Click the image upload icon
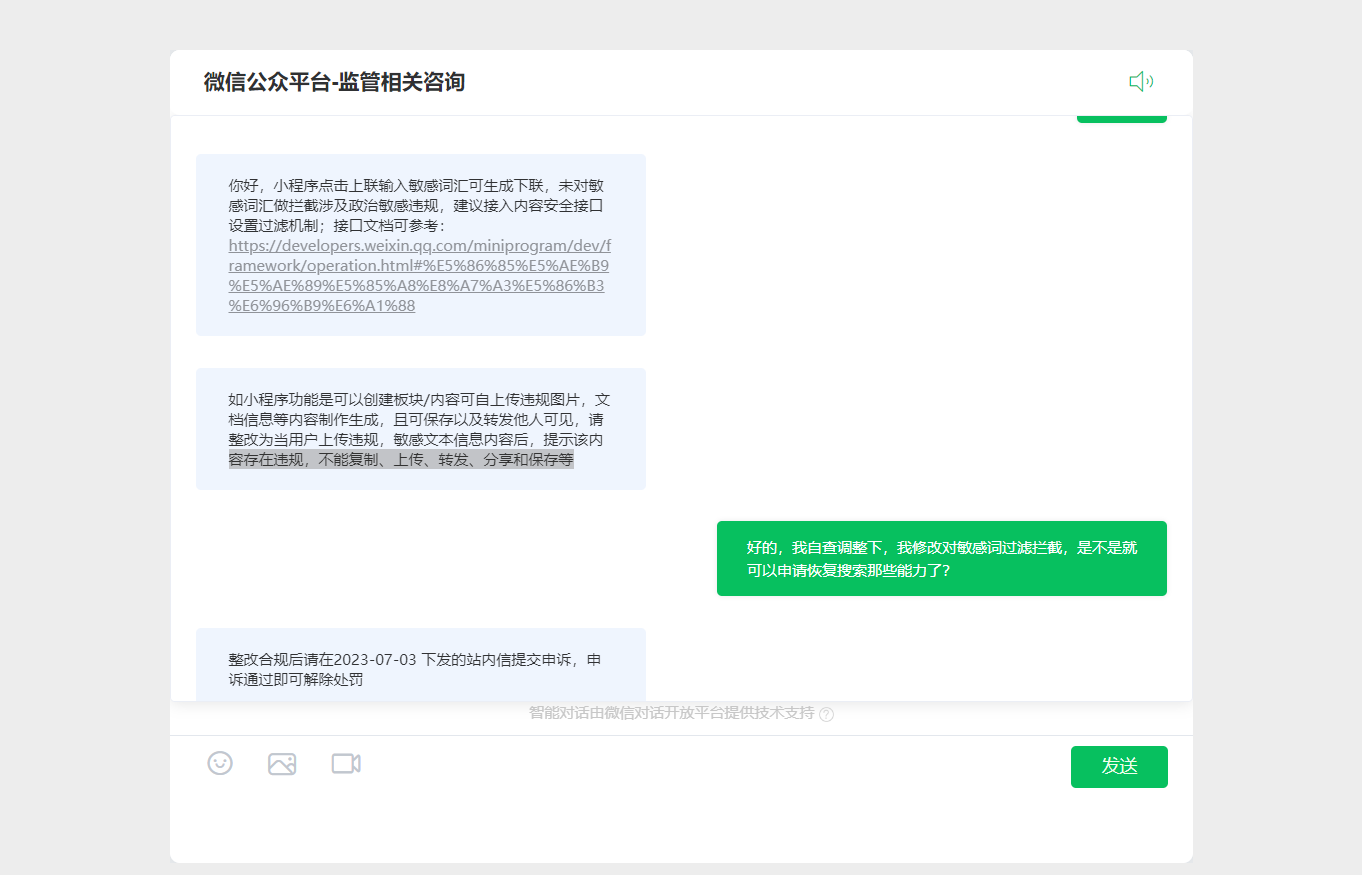The height and width of the screenshot is (875, 1362). 282,764
